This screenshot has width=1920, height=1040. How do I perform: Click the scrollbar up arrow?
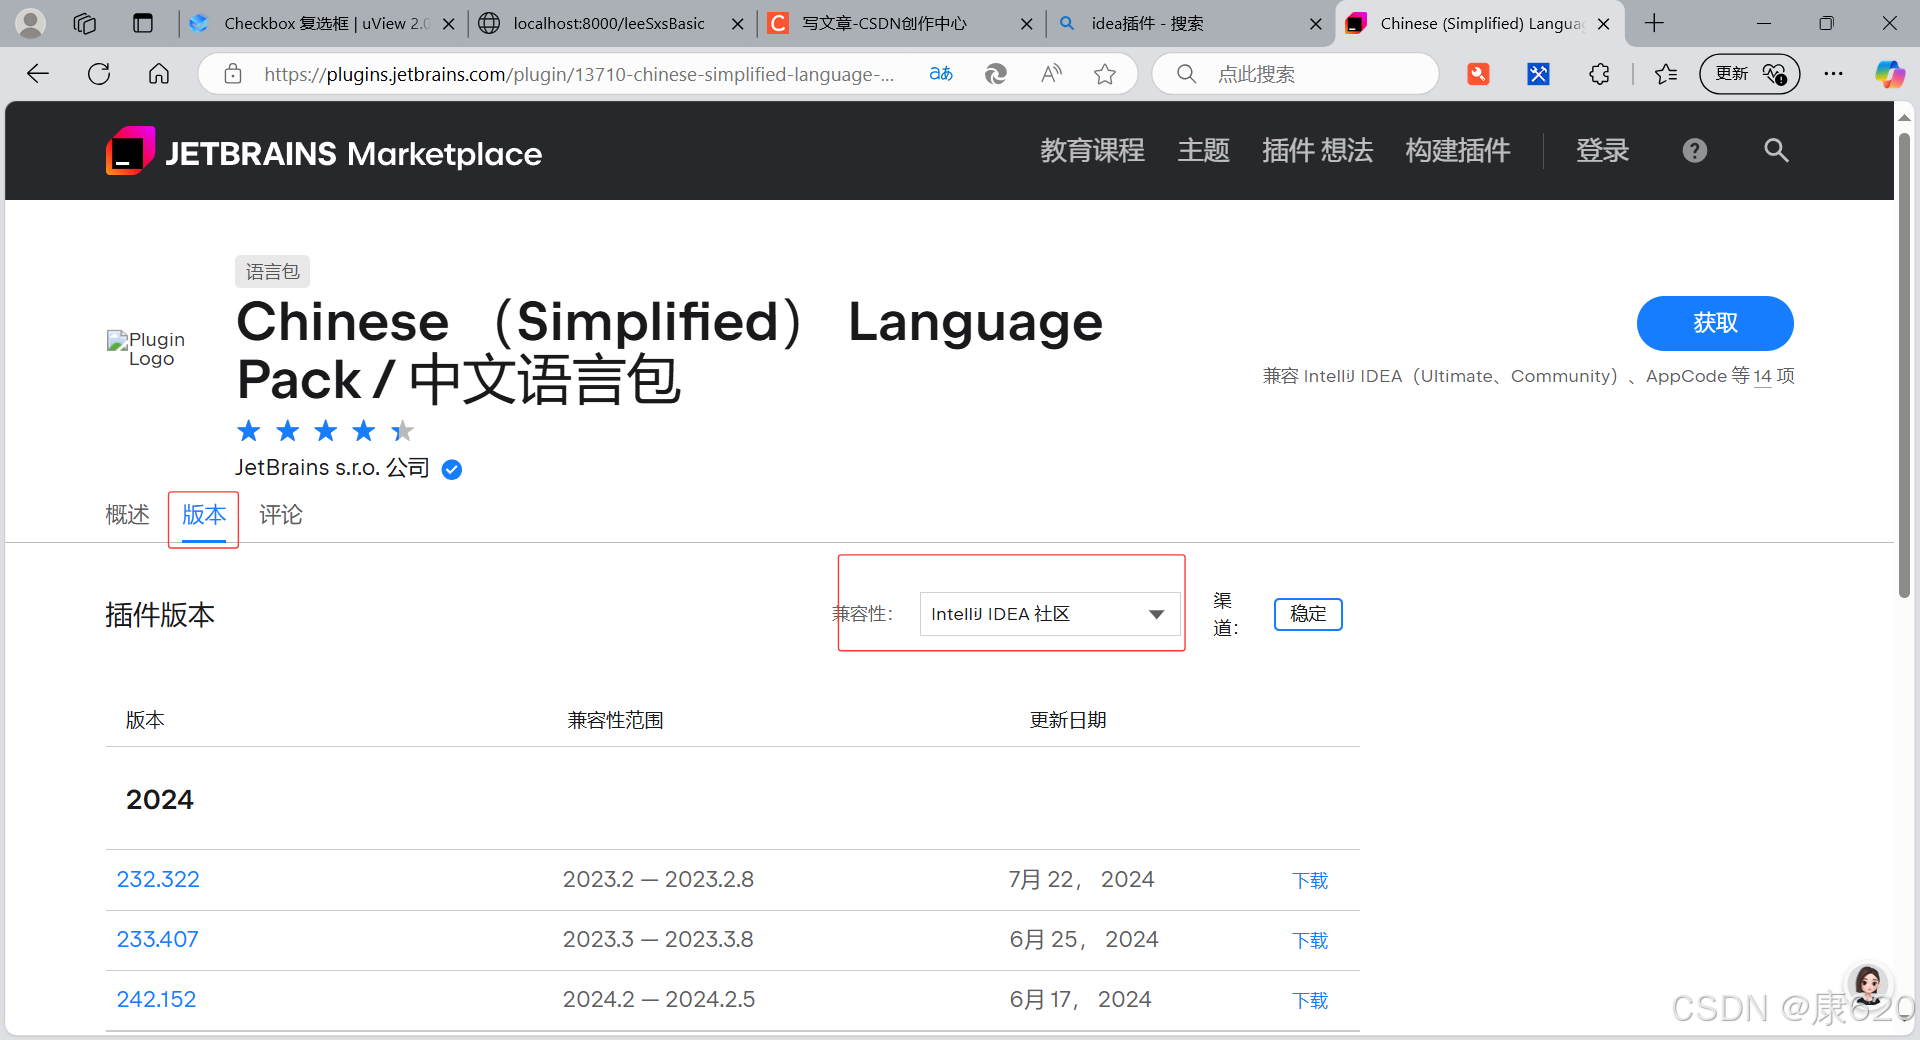(x=1904, y=117)
